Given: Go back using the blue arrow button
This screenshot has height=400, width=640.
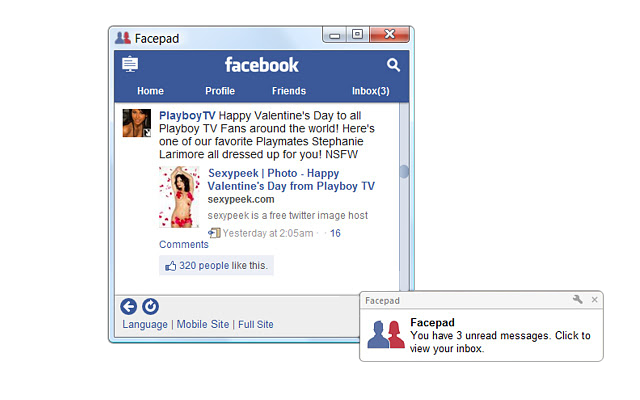Looking at the screenshot, I should [x=129, y=307].
